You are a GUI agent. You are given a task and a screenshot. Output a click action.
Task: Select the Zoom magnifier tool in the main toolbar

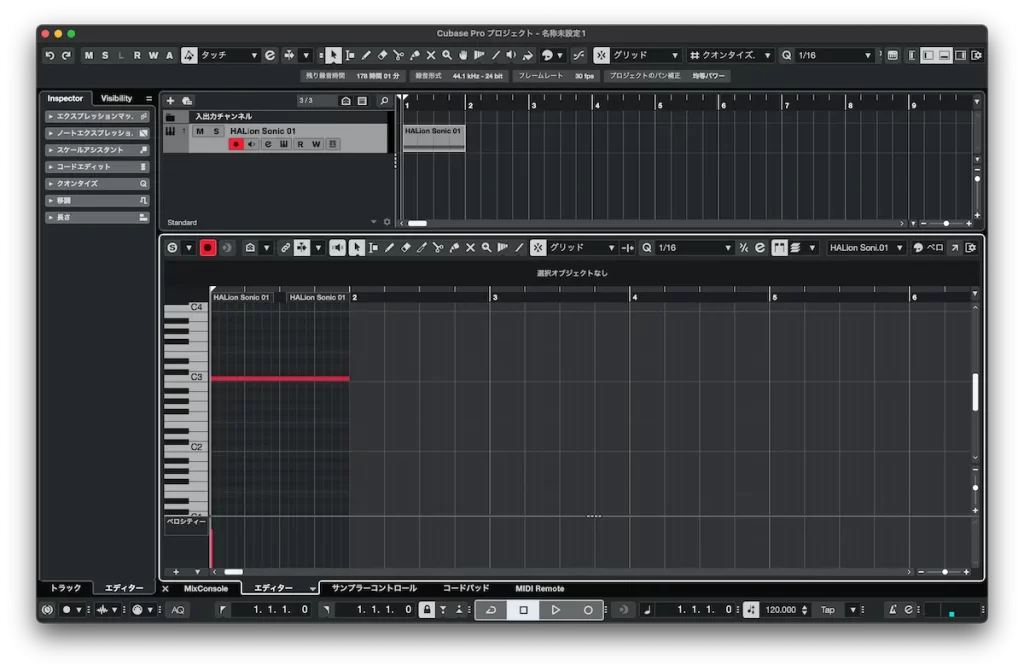(x=447, y=55)
